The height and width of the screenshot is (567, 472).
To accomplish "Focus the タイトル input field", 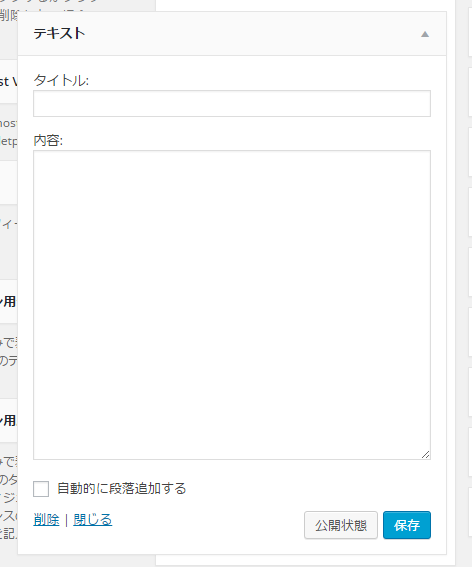I will tap(232, 103).
